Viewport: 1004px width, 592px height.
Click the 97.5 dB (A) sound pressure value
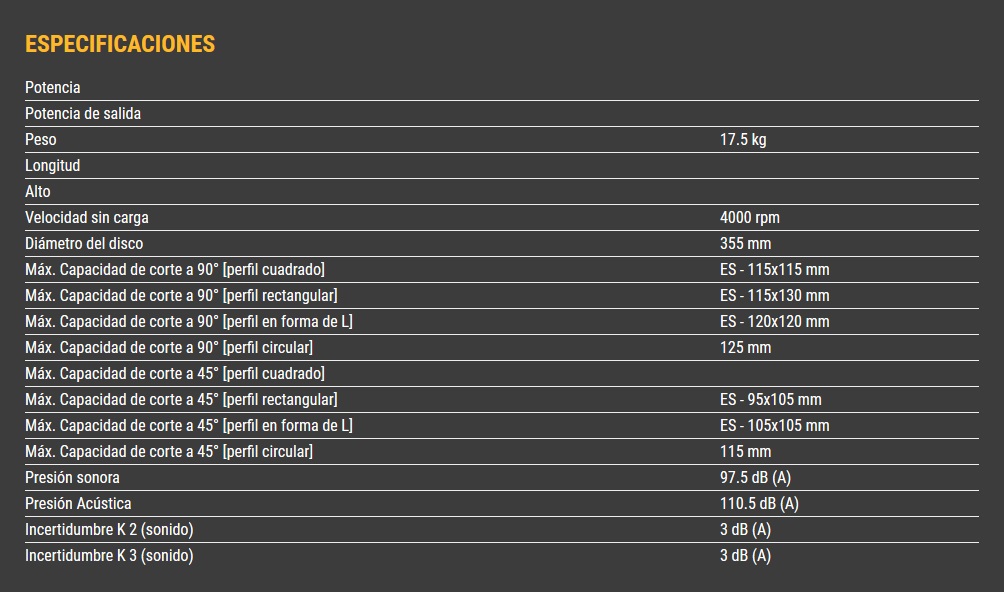(x=755, y=478)
